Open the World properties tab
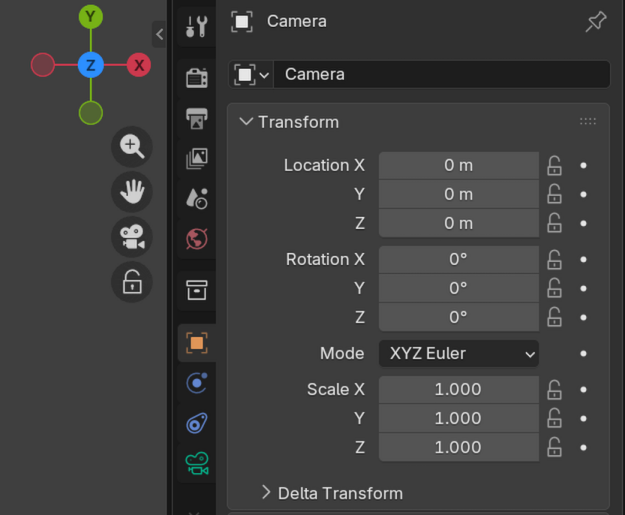 [x=197, y=239]
